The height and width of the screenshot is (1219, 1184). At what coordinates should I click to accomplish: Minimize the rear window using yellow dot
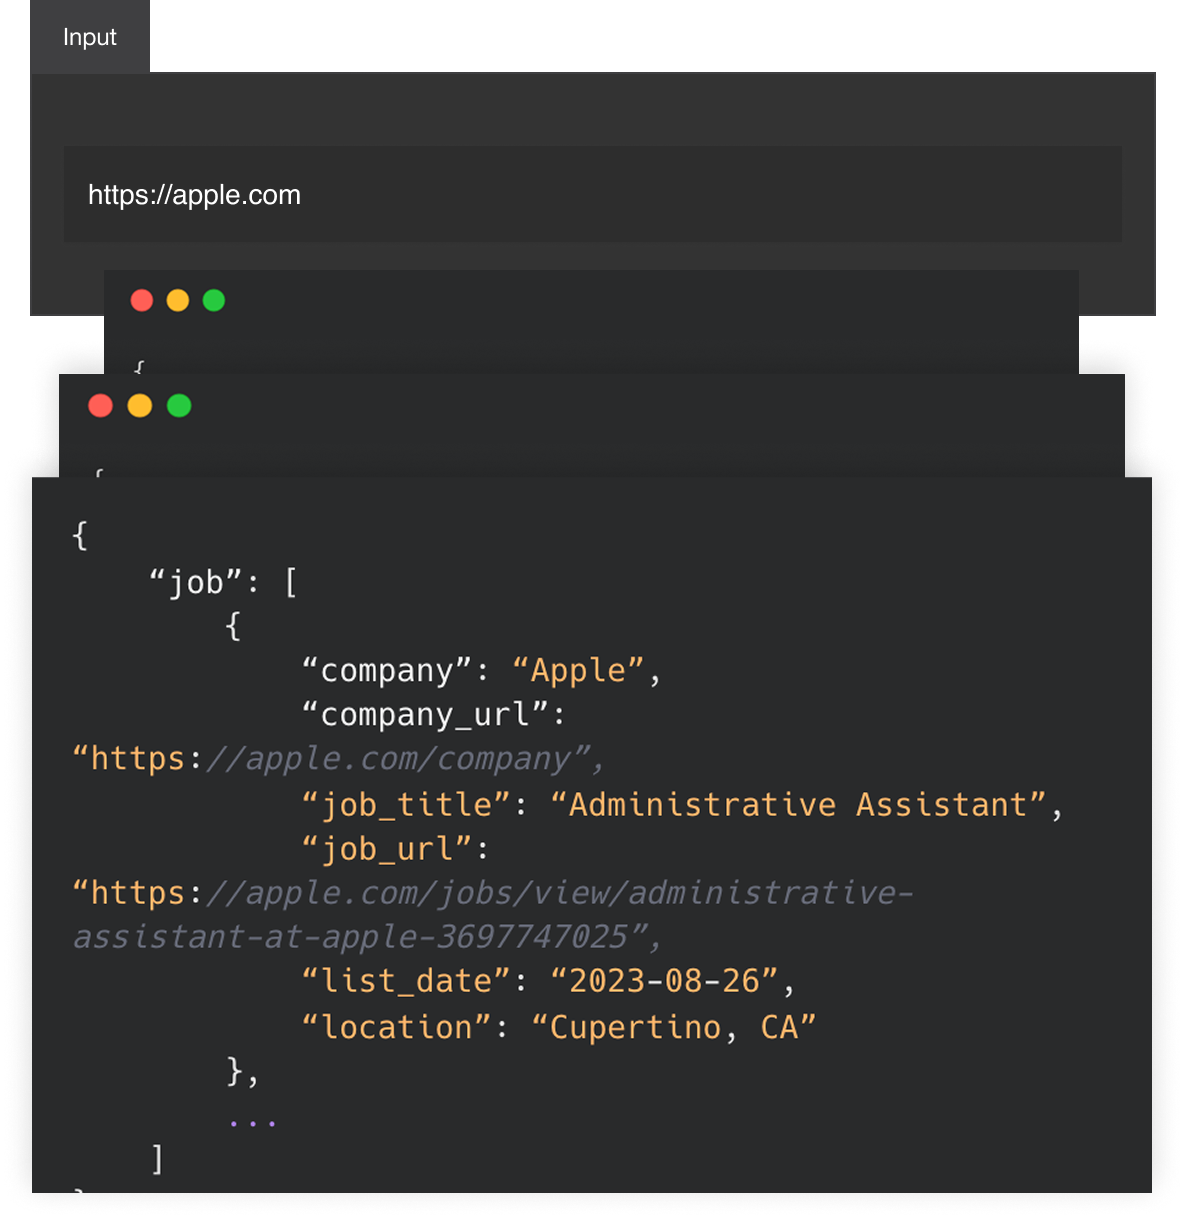178,300
